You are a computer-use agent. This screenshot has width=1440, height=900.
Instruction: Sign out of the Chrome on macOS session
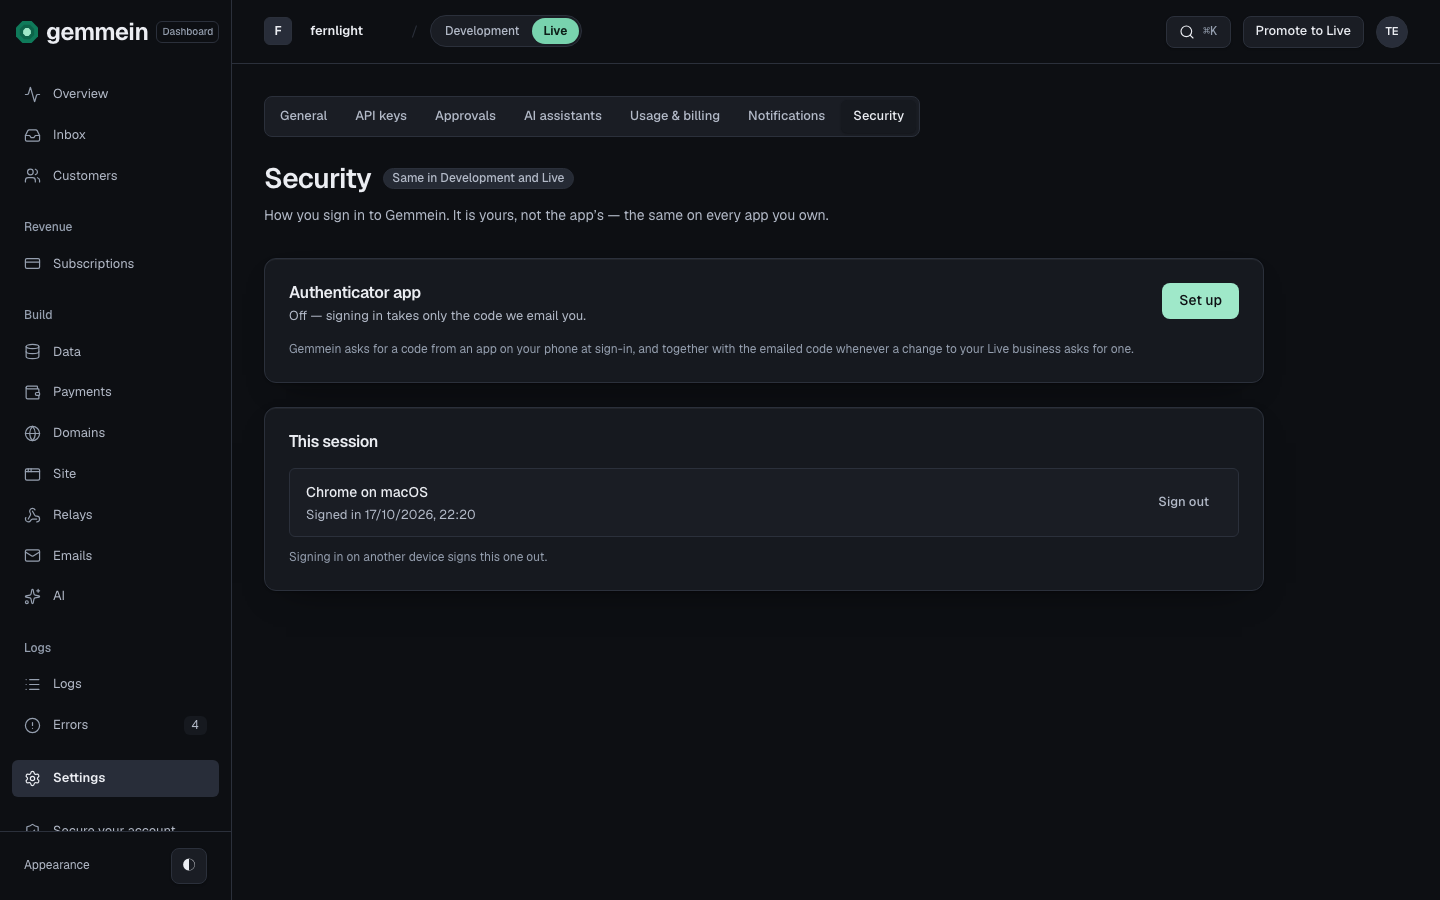[x=1183, y=502]
